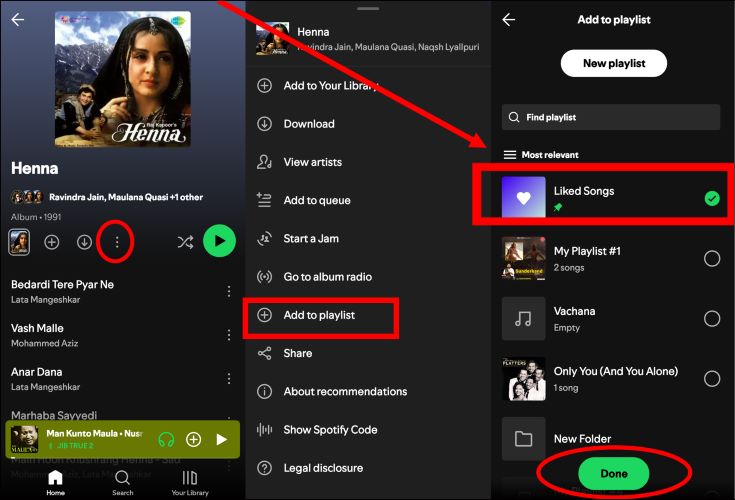
Task: Switch to the Home tab
Action: pos(55,483)
